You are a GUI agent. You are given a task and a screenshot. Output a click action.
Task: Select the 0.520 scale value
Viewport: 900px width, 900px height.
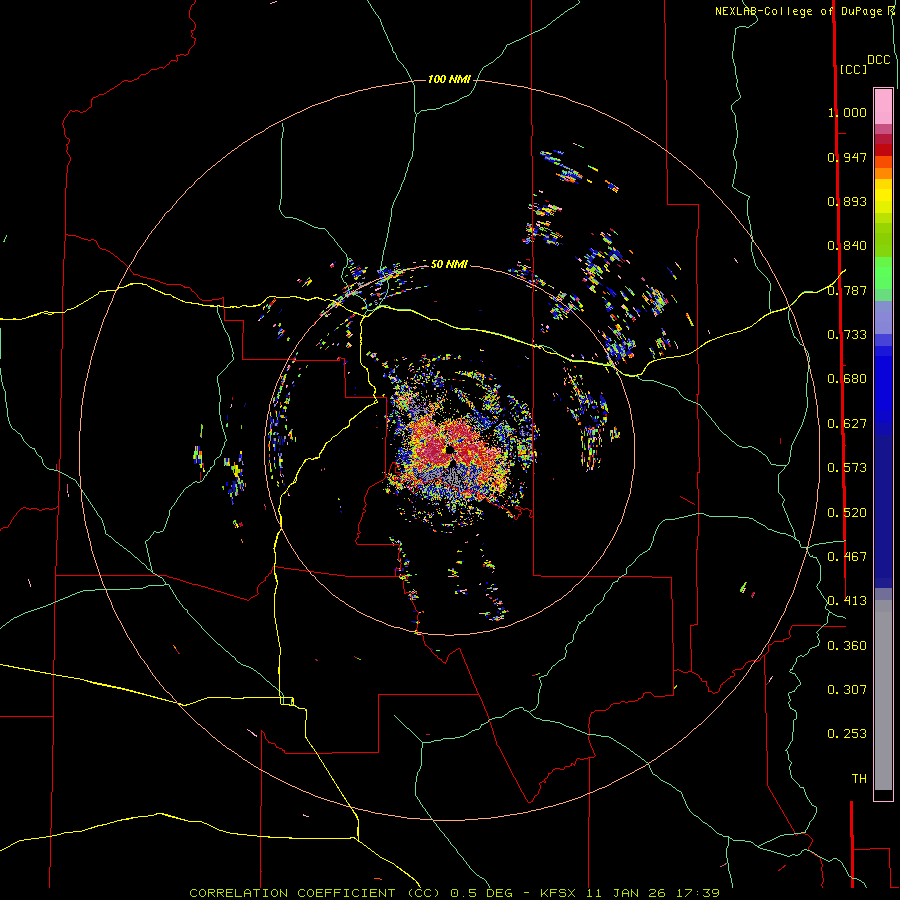click(847, 513)
